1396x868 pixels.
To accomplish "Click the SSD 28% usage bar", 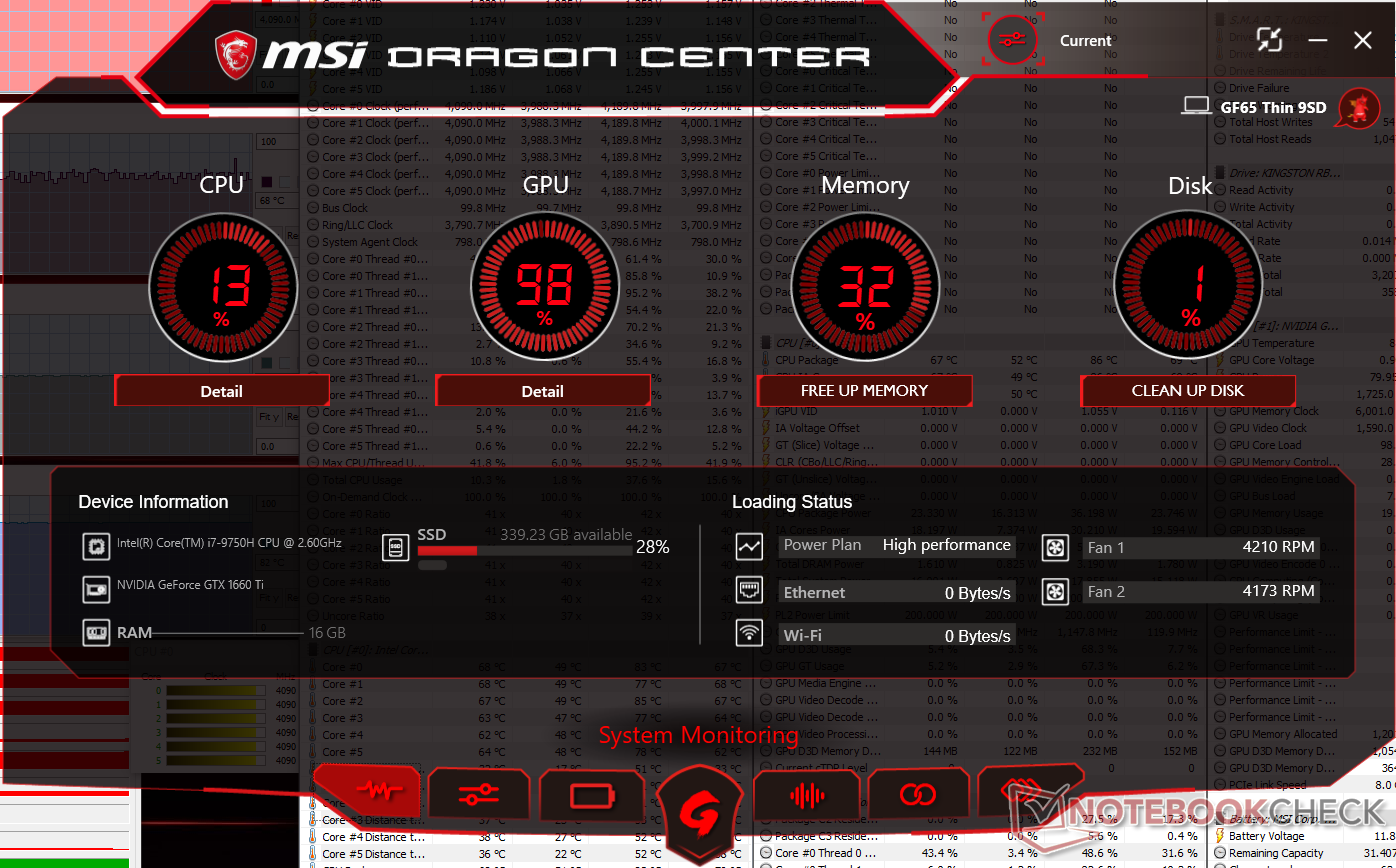I will pos(525,550).
